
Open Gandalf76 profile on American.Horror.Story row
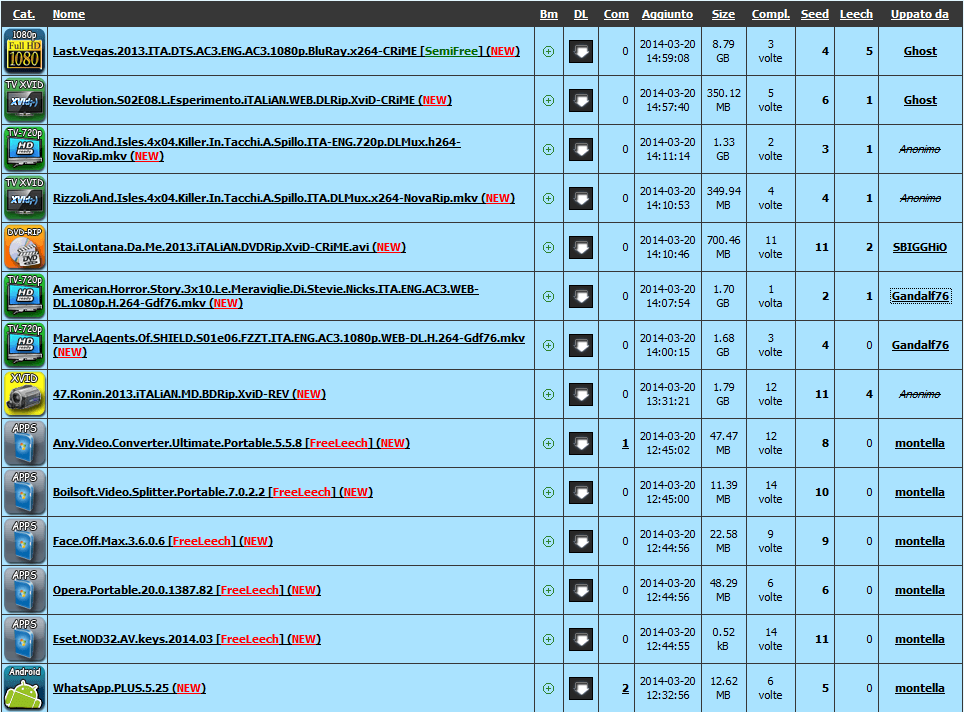coord(920,296)
